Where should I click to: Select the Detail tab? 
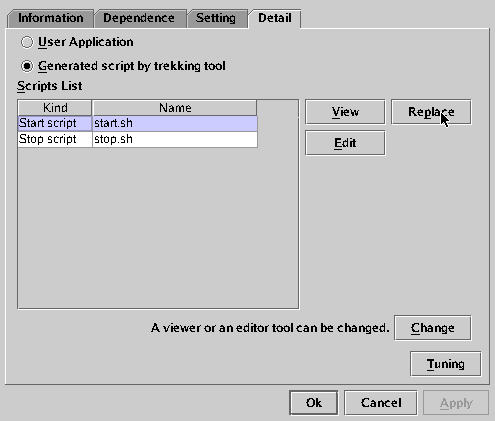click(275, 18)
